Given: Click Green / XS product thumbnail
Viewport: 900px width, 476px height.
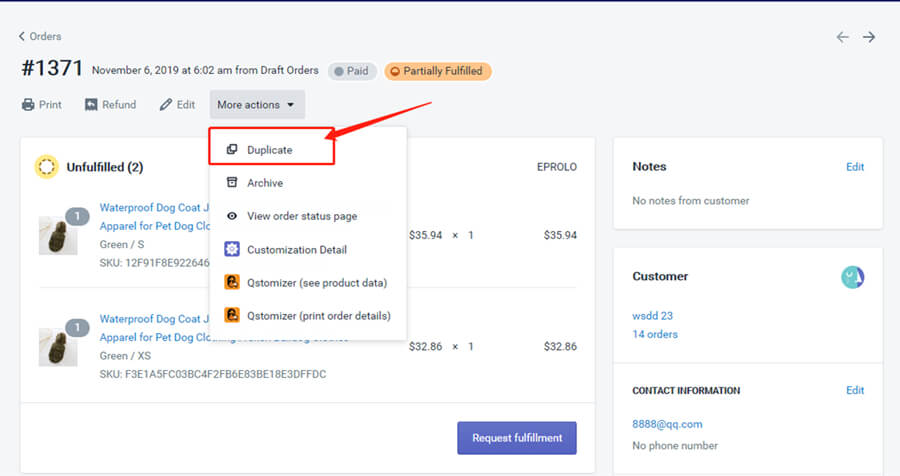Looking at the screenshot, I should point(58,347).
